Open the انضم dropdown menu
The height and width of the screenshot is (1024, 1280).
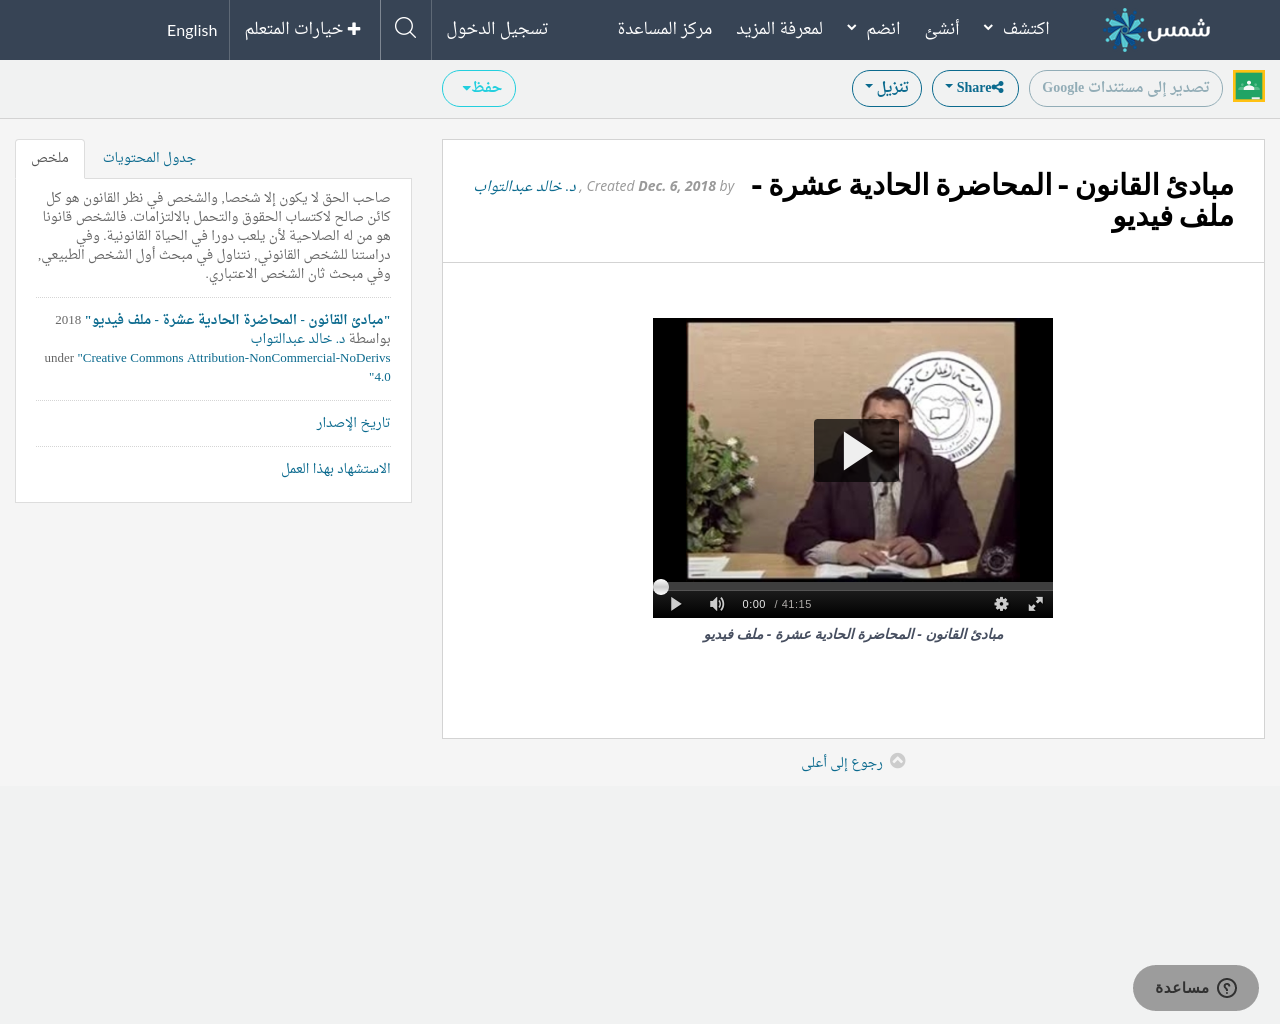coord(873,28)
